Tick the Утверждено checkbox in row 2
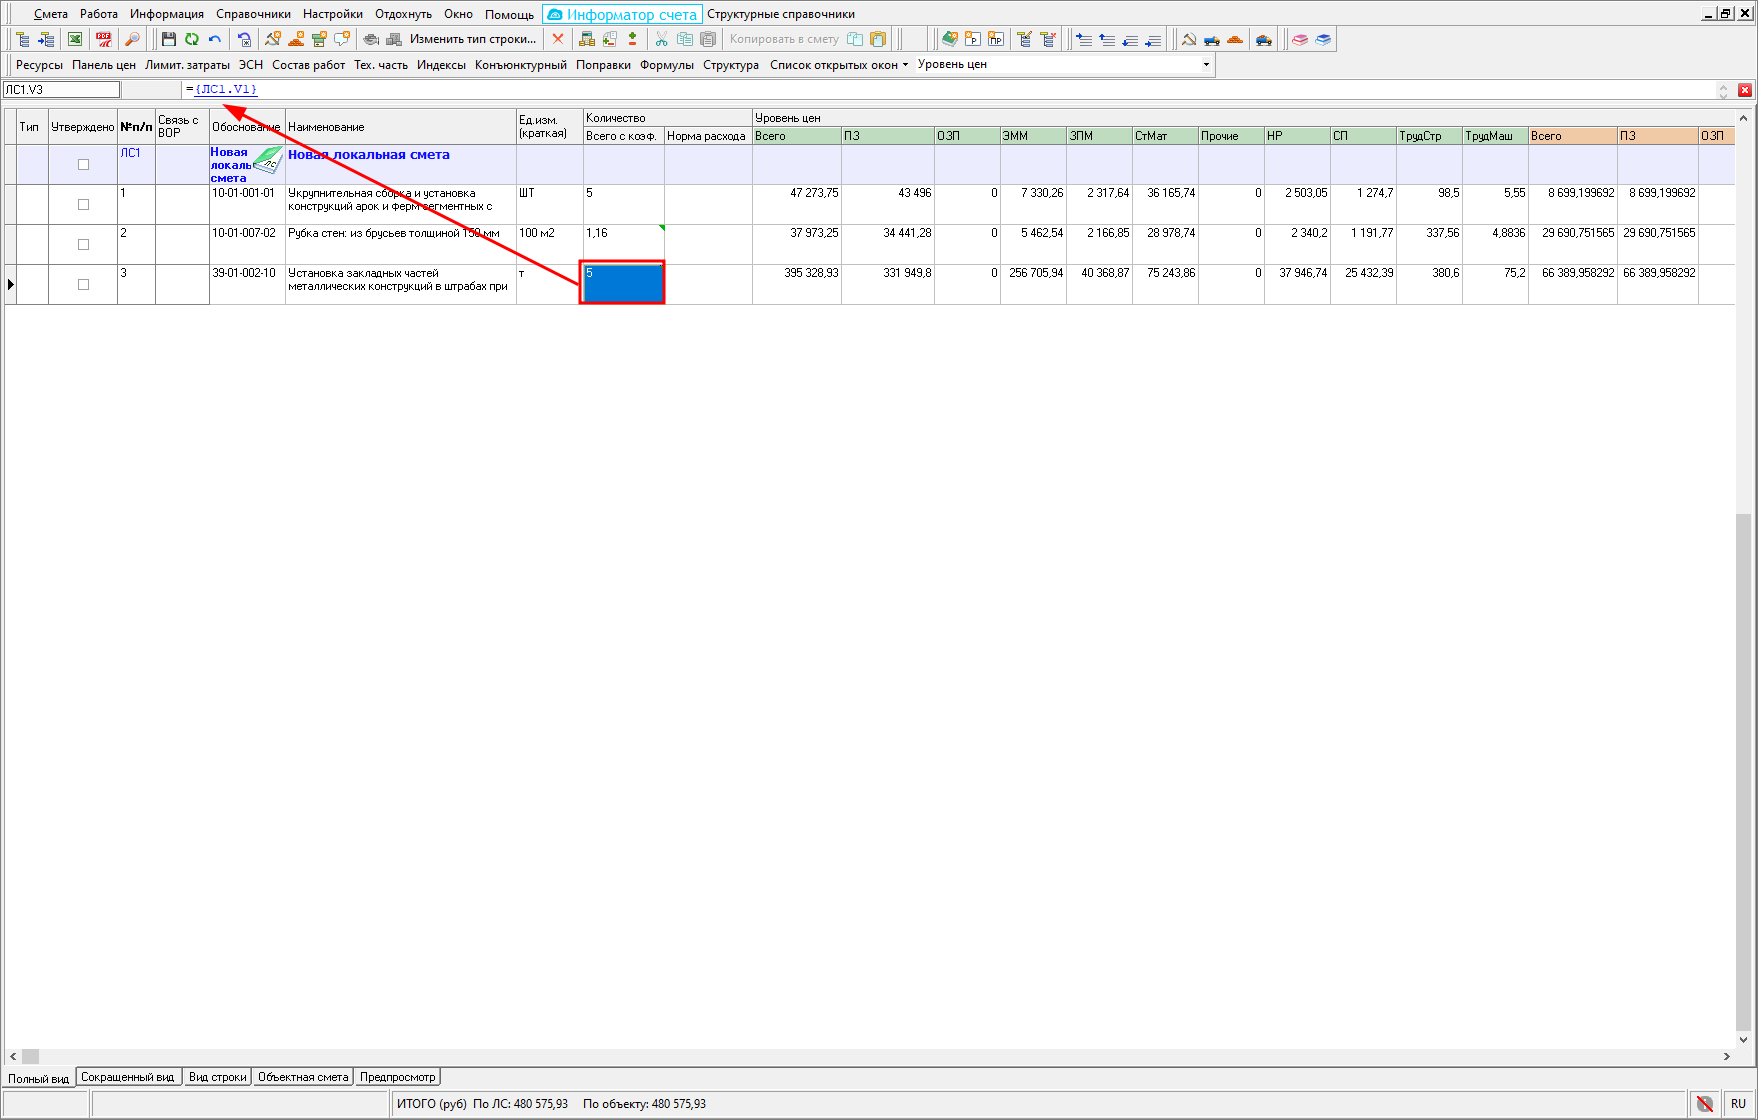1758x1120 pixels. point(83,245)
